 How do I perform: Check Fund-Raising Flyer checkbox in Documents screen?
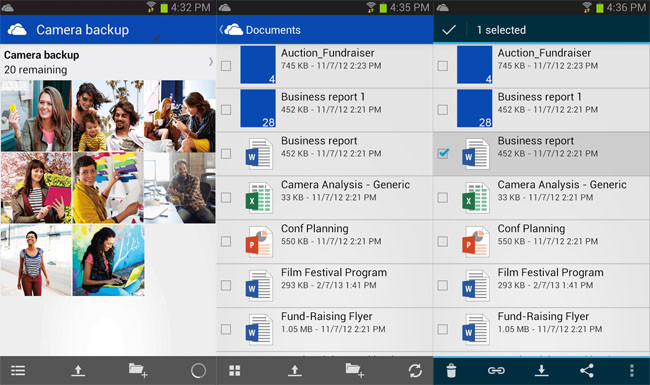tap(226, 329)
